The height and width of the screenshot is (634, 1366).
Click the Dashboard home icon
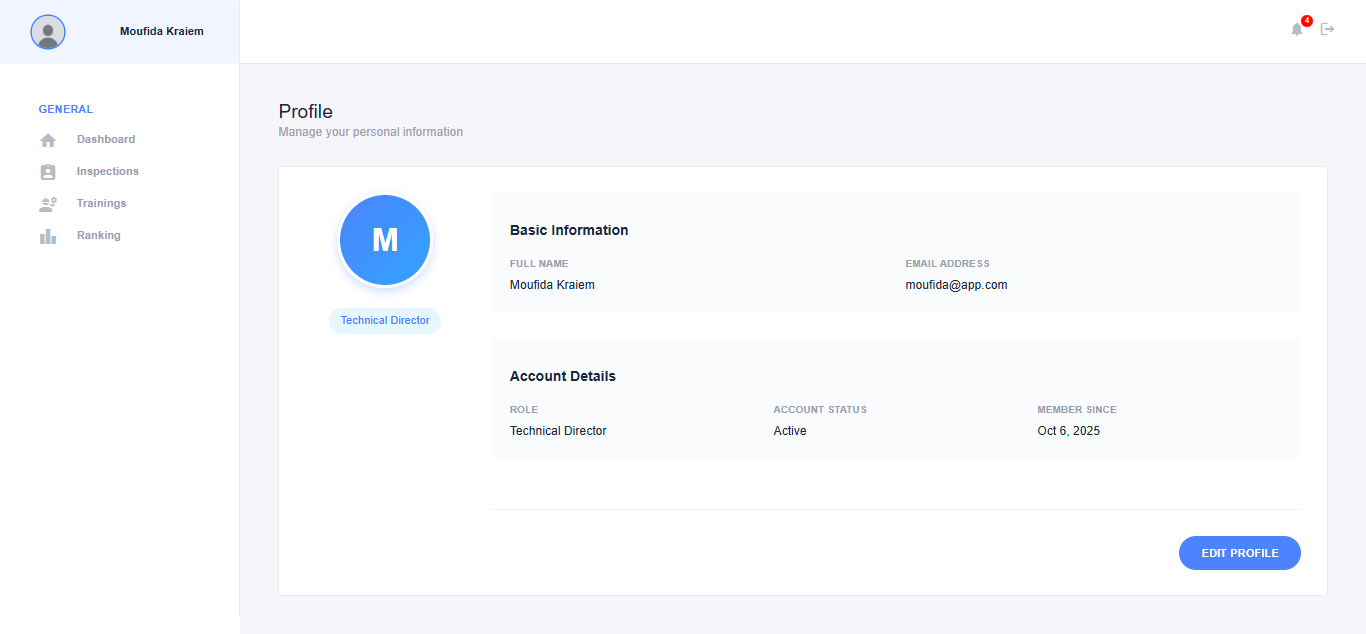coord(48,140)
